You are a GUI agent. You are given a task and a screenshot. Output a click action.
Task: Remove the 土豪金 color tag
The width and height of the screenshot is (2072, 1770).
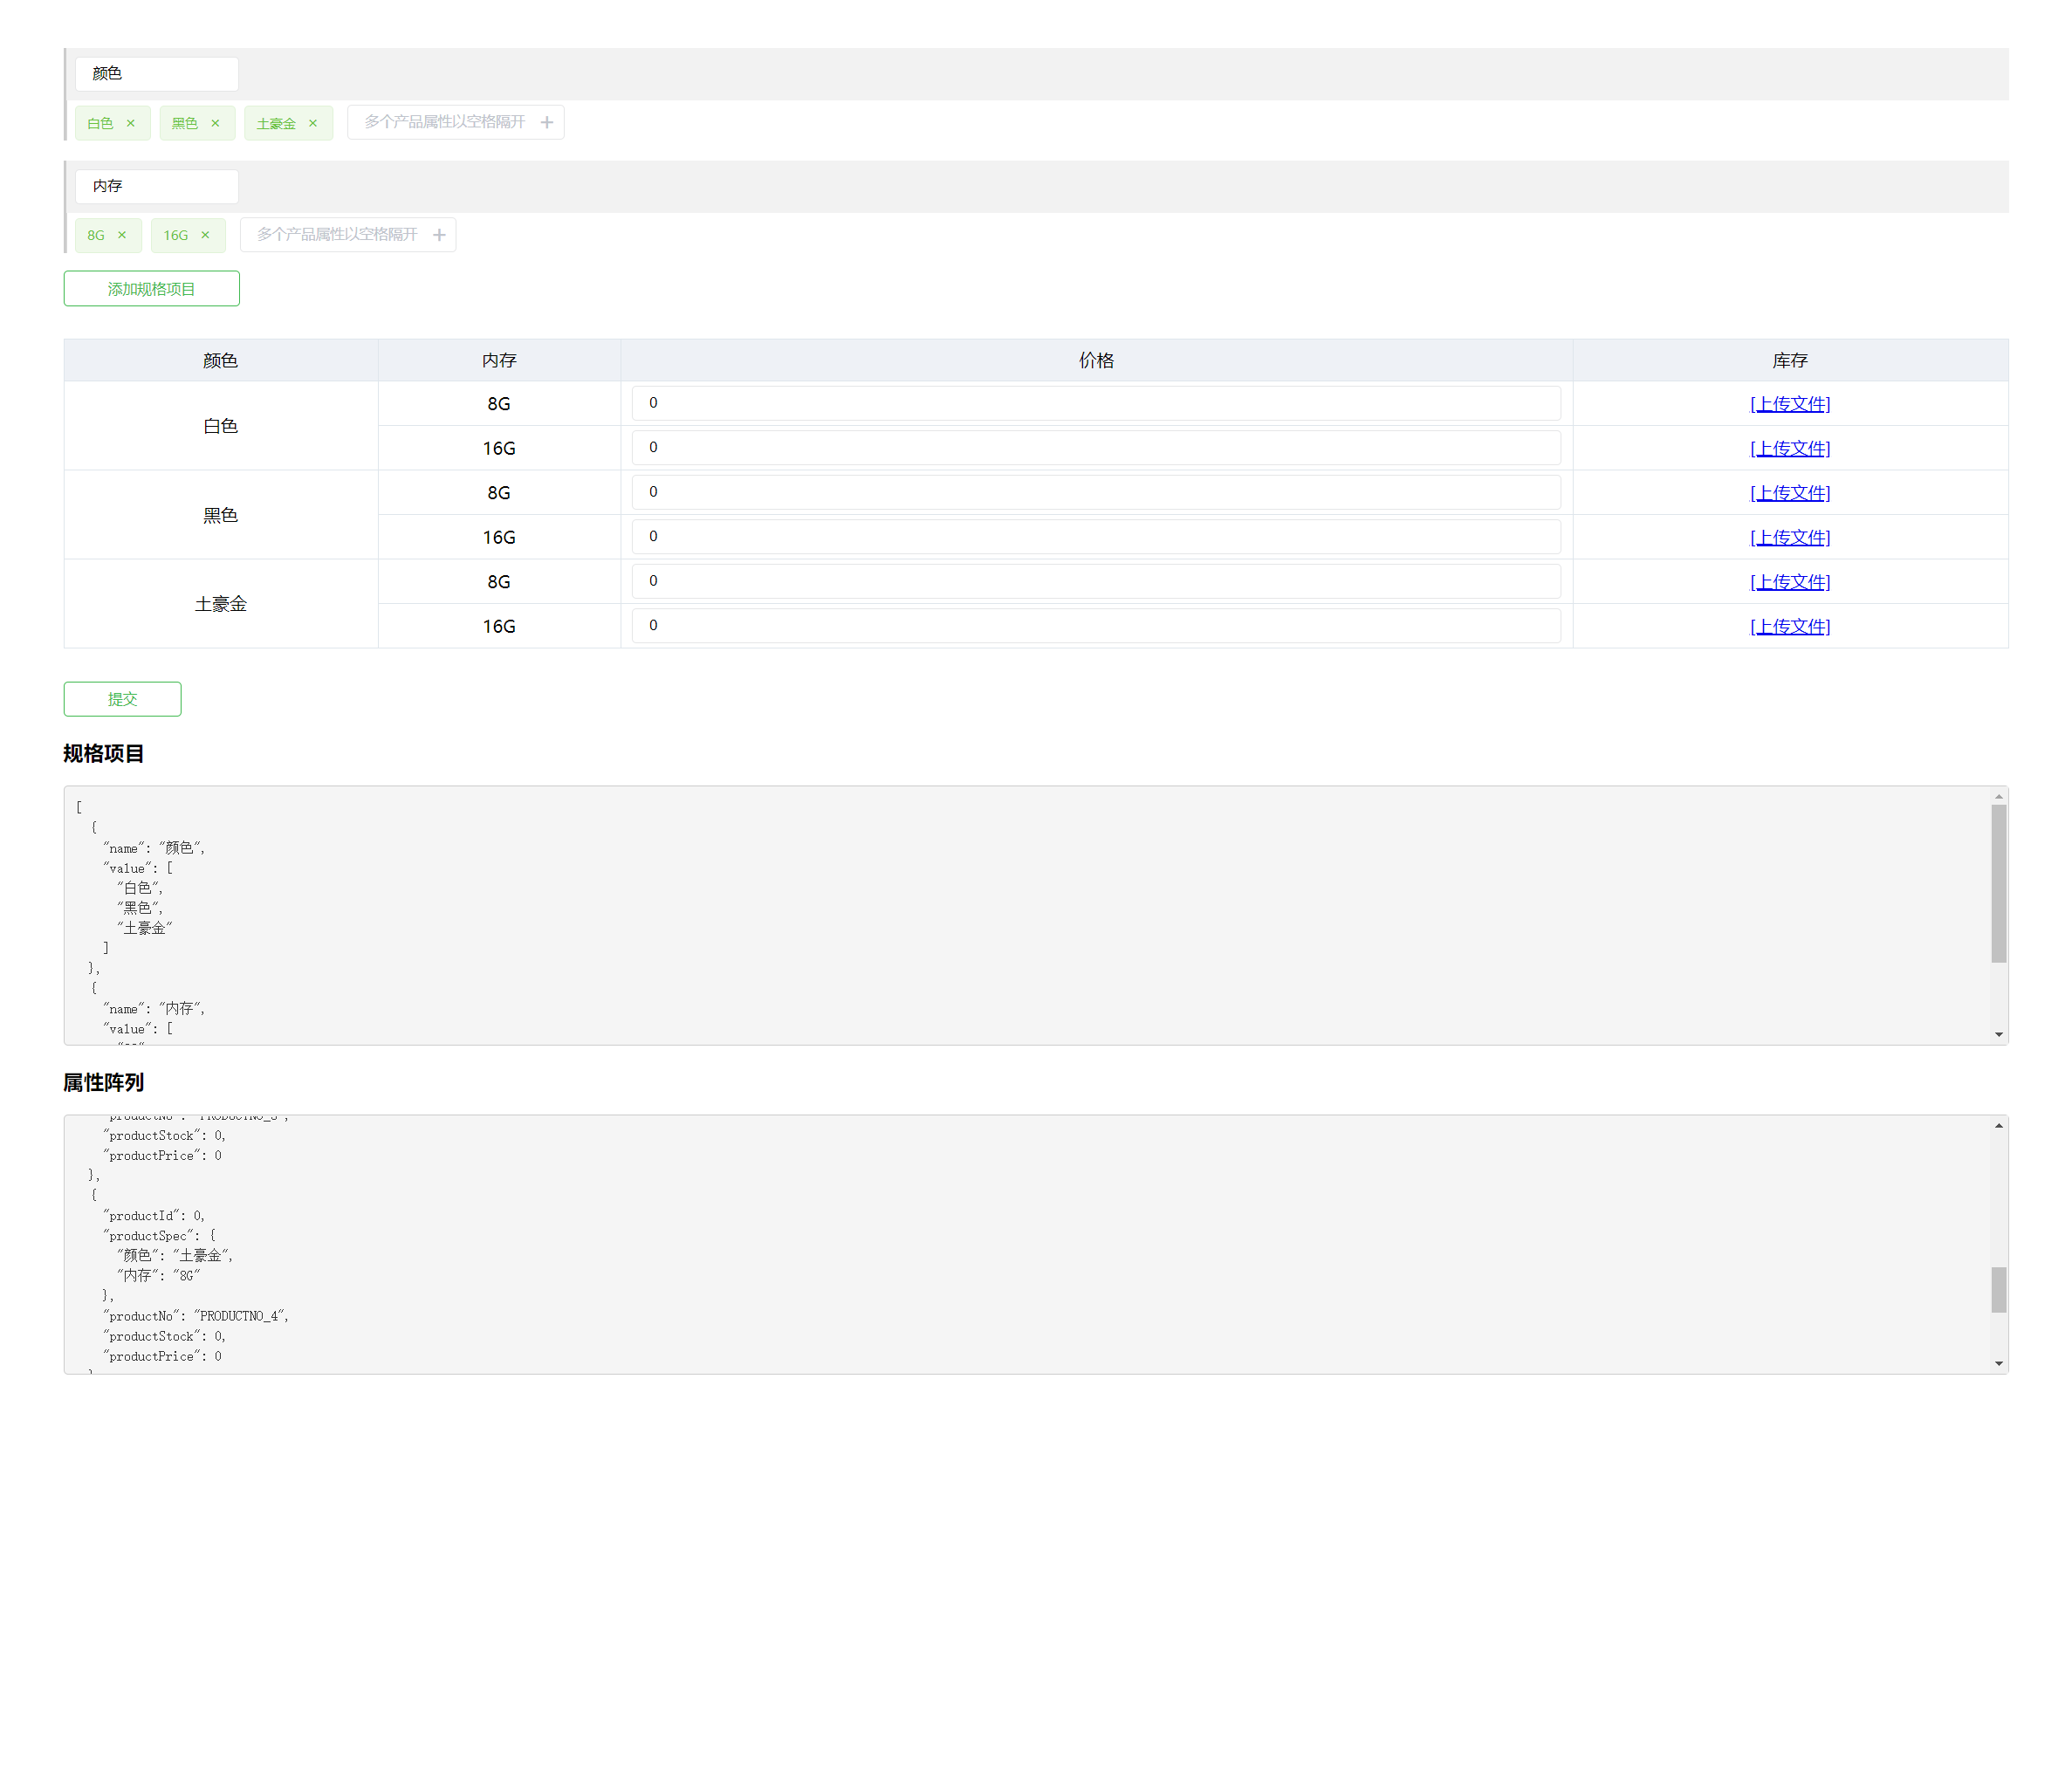(313, 123)
